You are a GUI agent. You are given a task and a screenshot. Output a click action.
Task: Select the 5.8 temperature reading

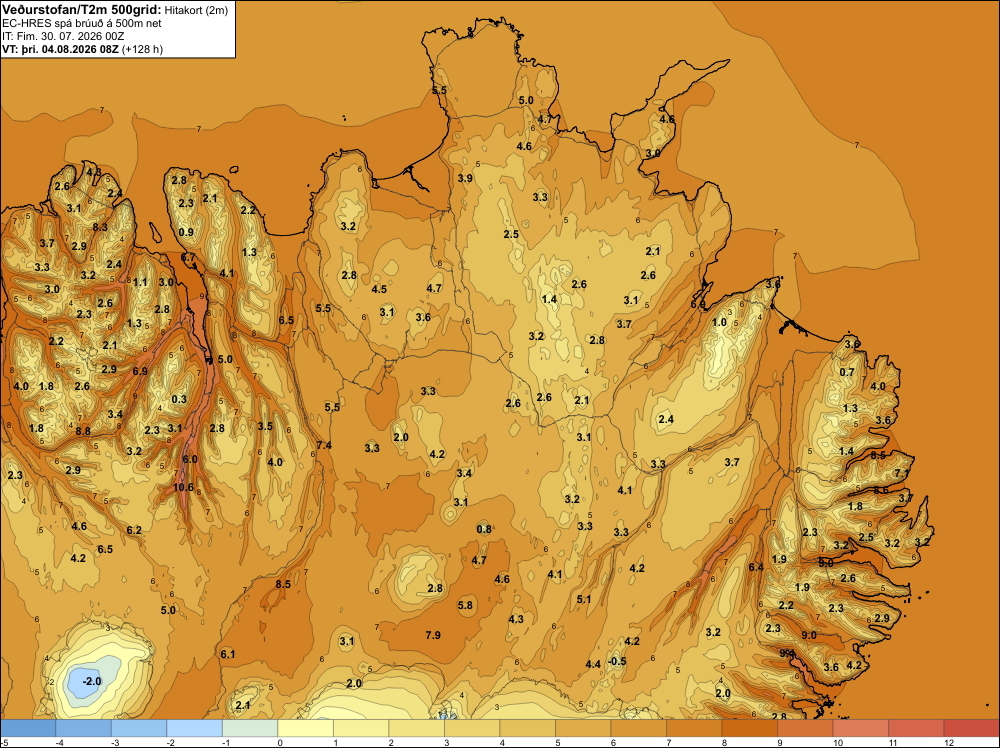[x=466, y=605]
